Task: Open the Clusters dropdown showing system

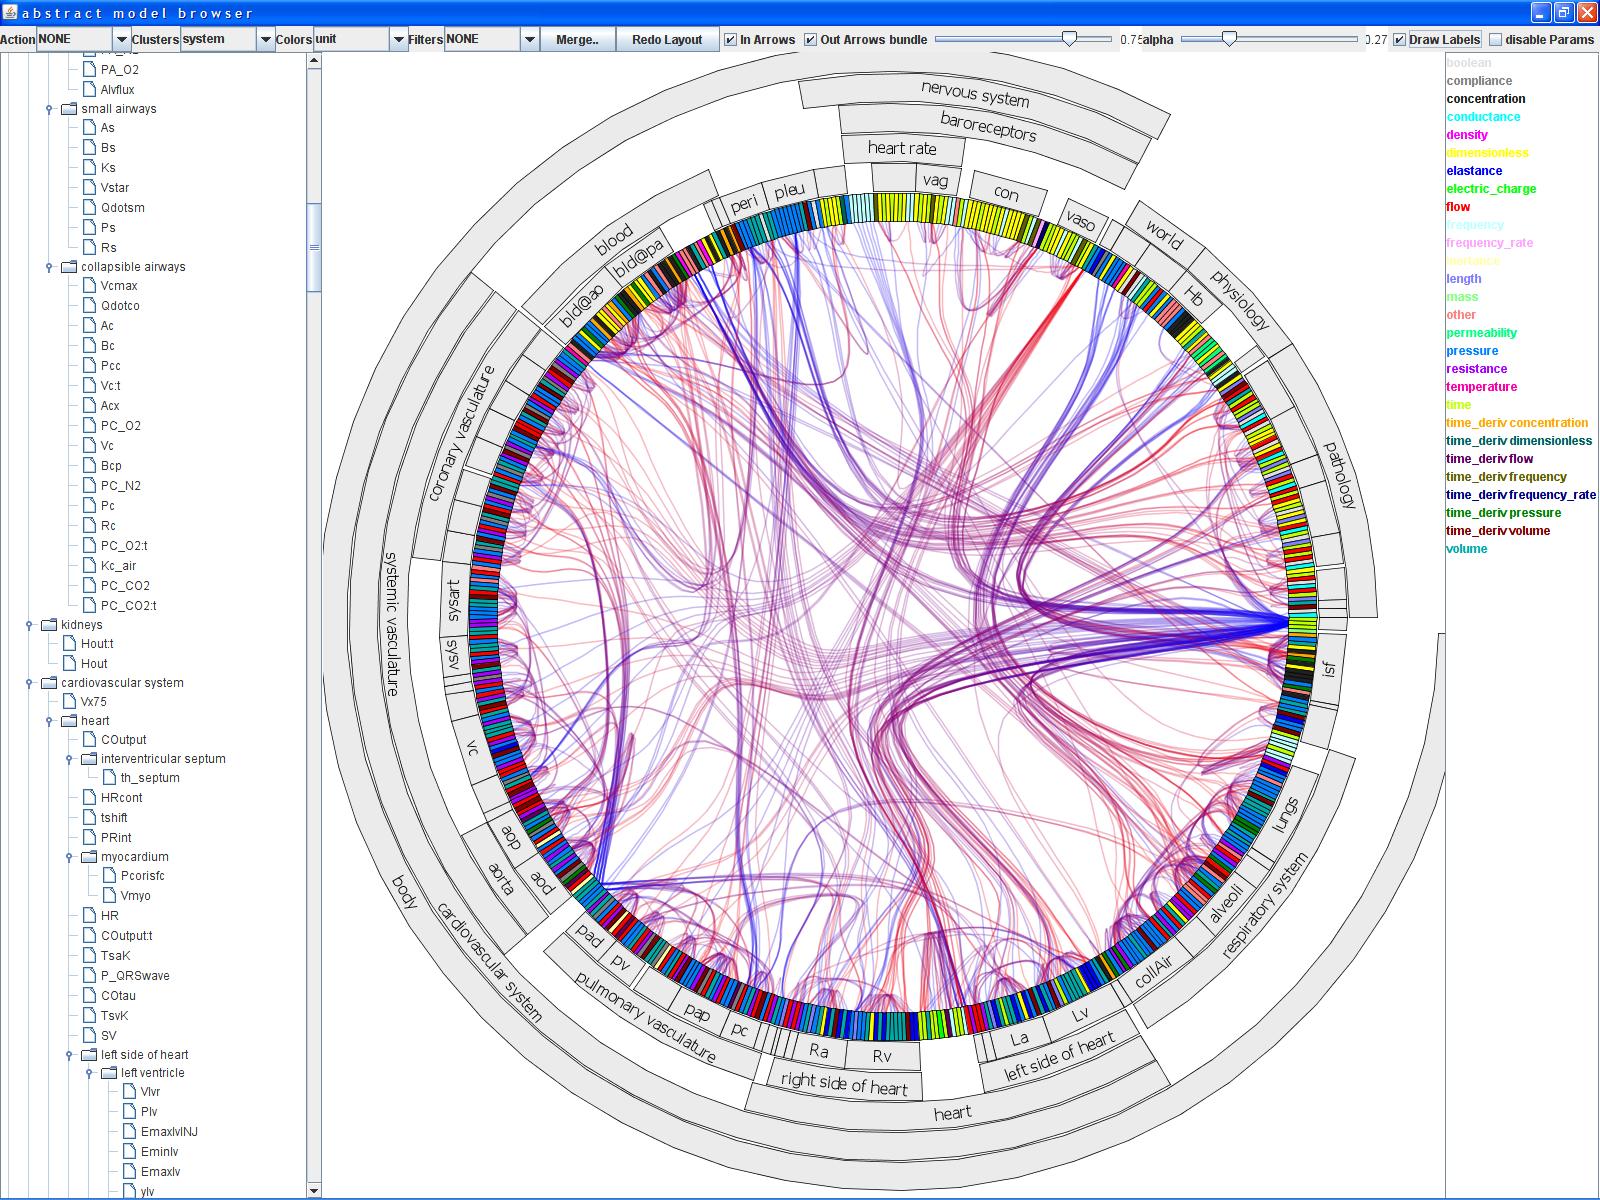Action: coord(265,40)
